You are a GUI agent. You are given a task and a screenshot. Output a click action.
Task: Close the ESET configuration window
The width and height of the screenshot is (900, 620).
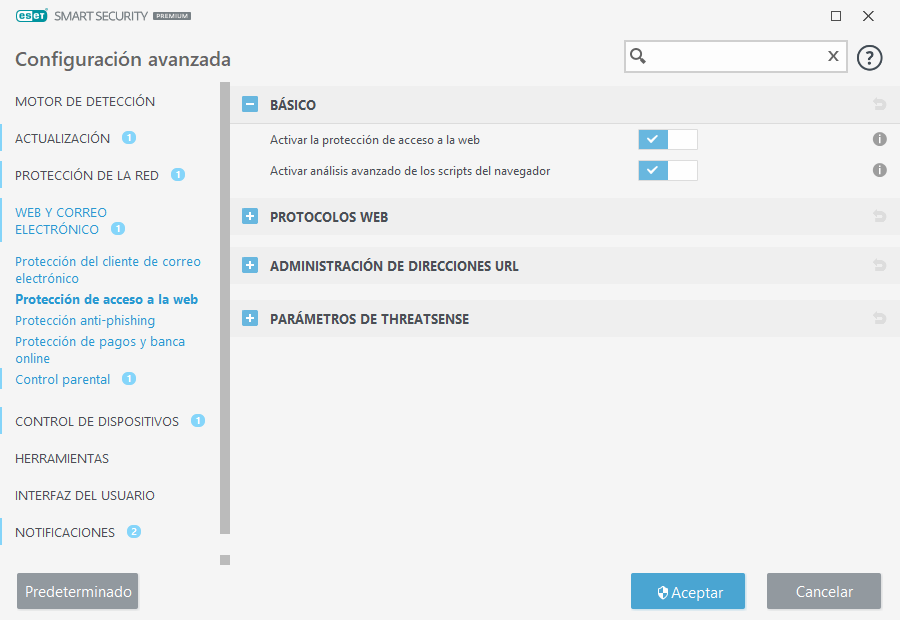coord(868,16)
